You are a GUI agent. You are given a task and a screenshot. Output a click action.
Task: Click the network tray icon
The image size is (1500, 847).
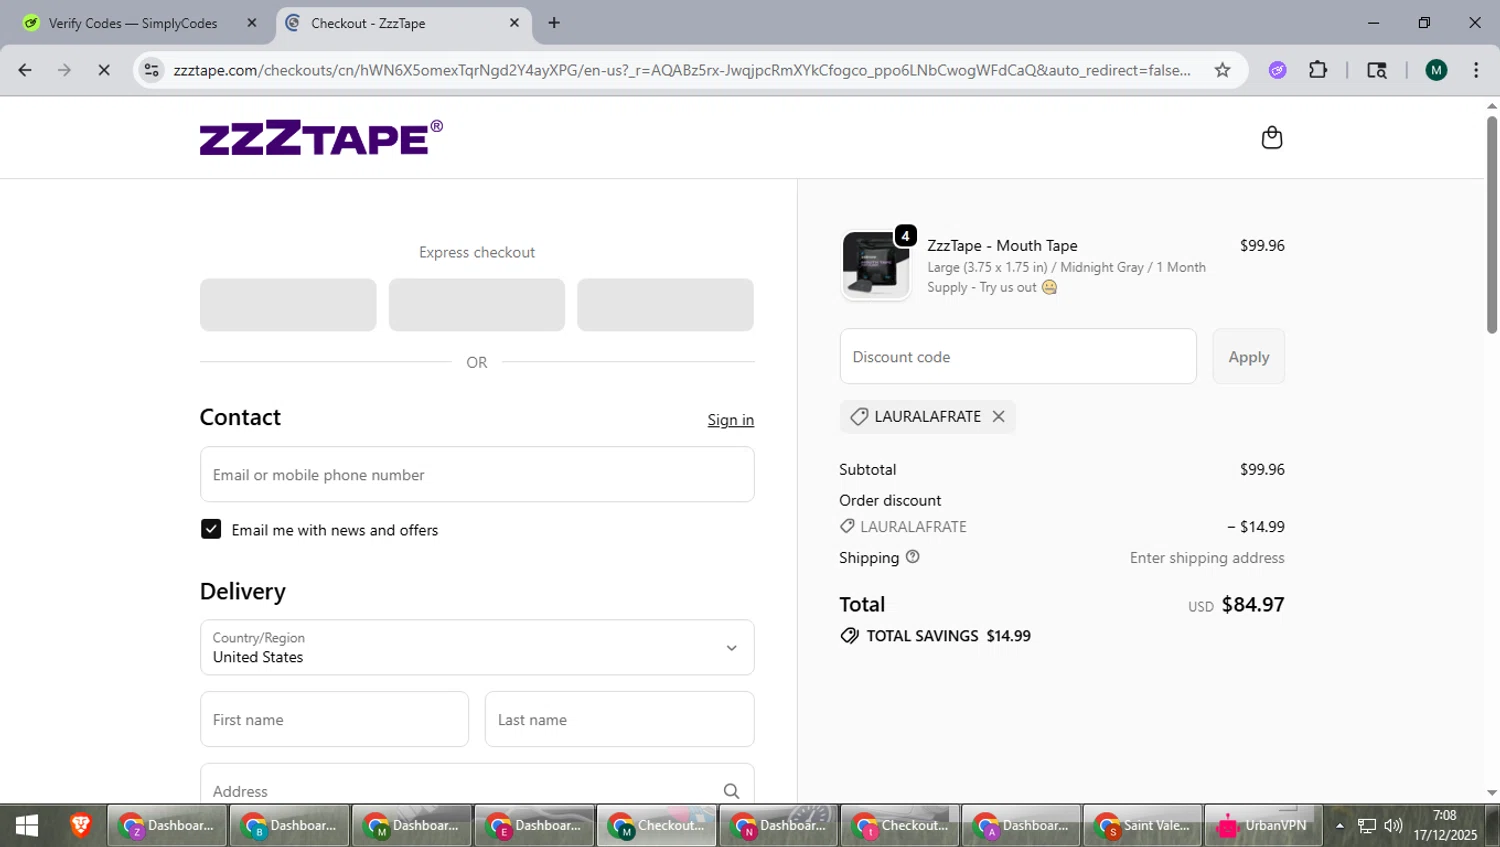click(1367, 826)
